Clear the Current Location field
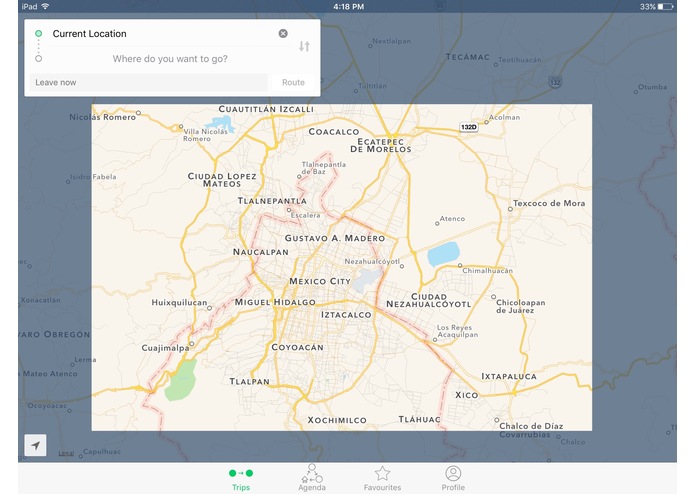 pyautogui.click(x=283, y=34)
